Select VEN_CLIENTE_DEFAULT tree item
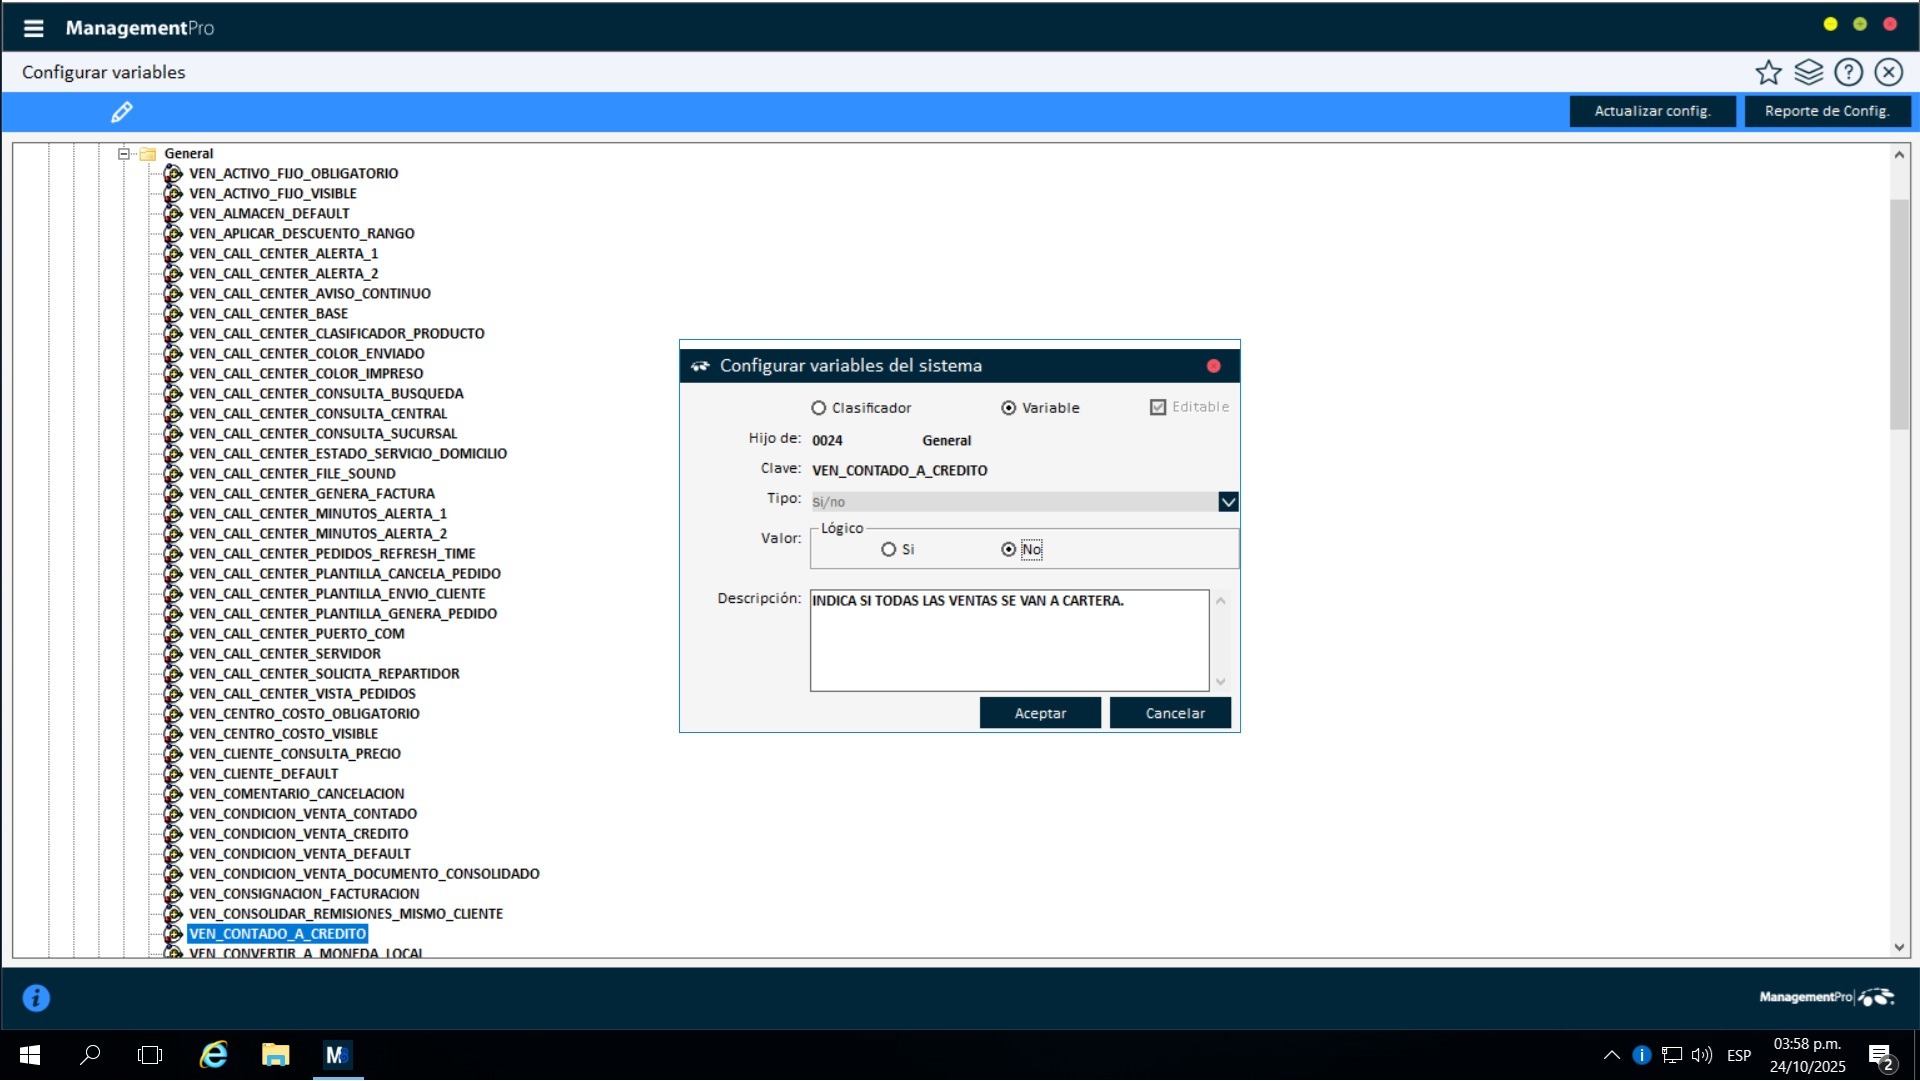 point(263,774)
